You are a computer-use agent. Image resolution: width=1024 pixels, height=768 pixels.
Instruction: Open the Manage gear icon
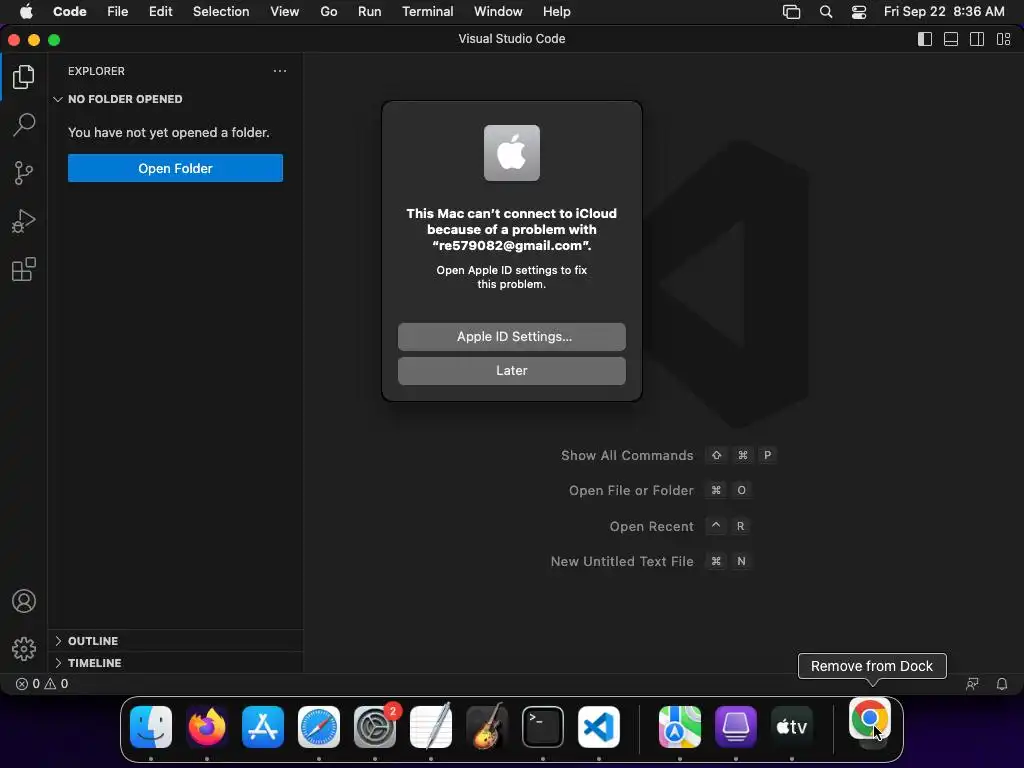click(24, 648)
